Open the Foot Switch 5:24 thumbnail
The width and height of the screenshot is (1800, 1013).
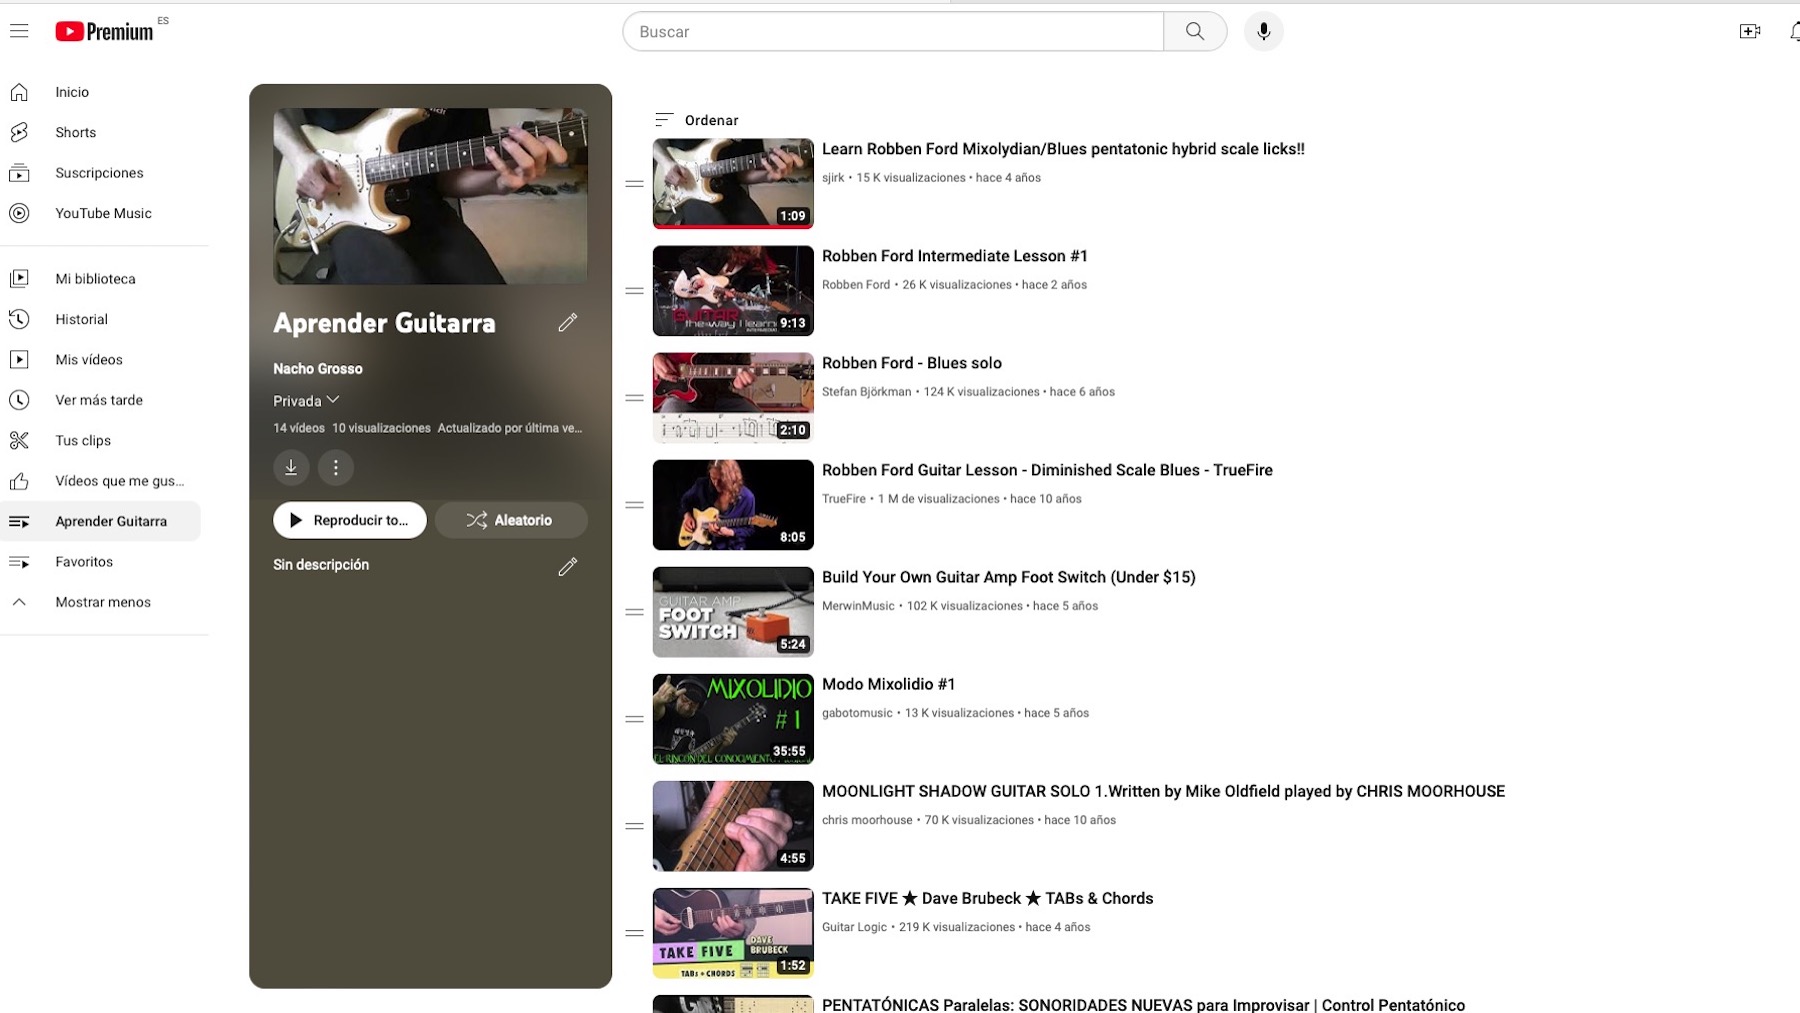coord(733,612)
